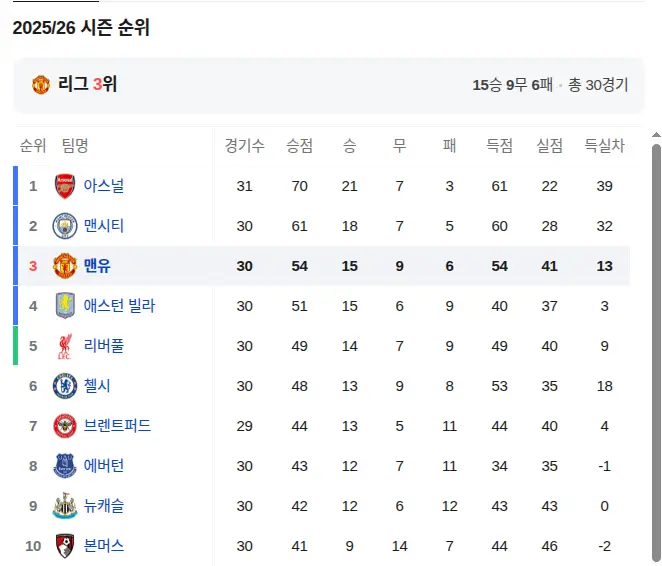Click the scrollbar up arrow beside table
Viewport: 662px width, 566px height.
(656, 135)
